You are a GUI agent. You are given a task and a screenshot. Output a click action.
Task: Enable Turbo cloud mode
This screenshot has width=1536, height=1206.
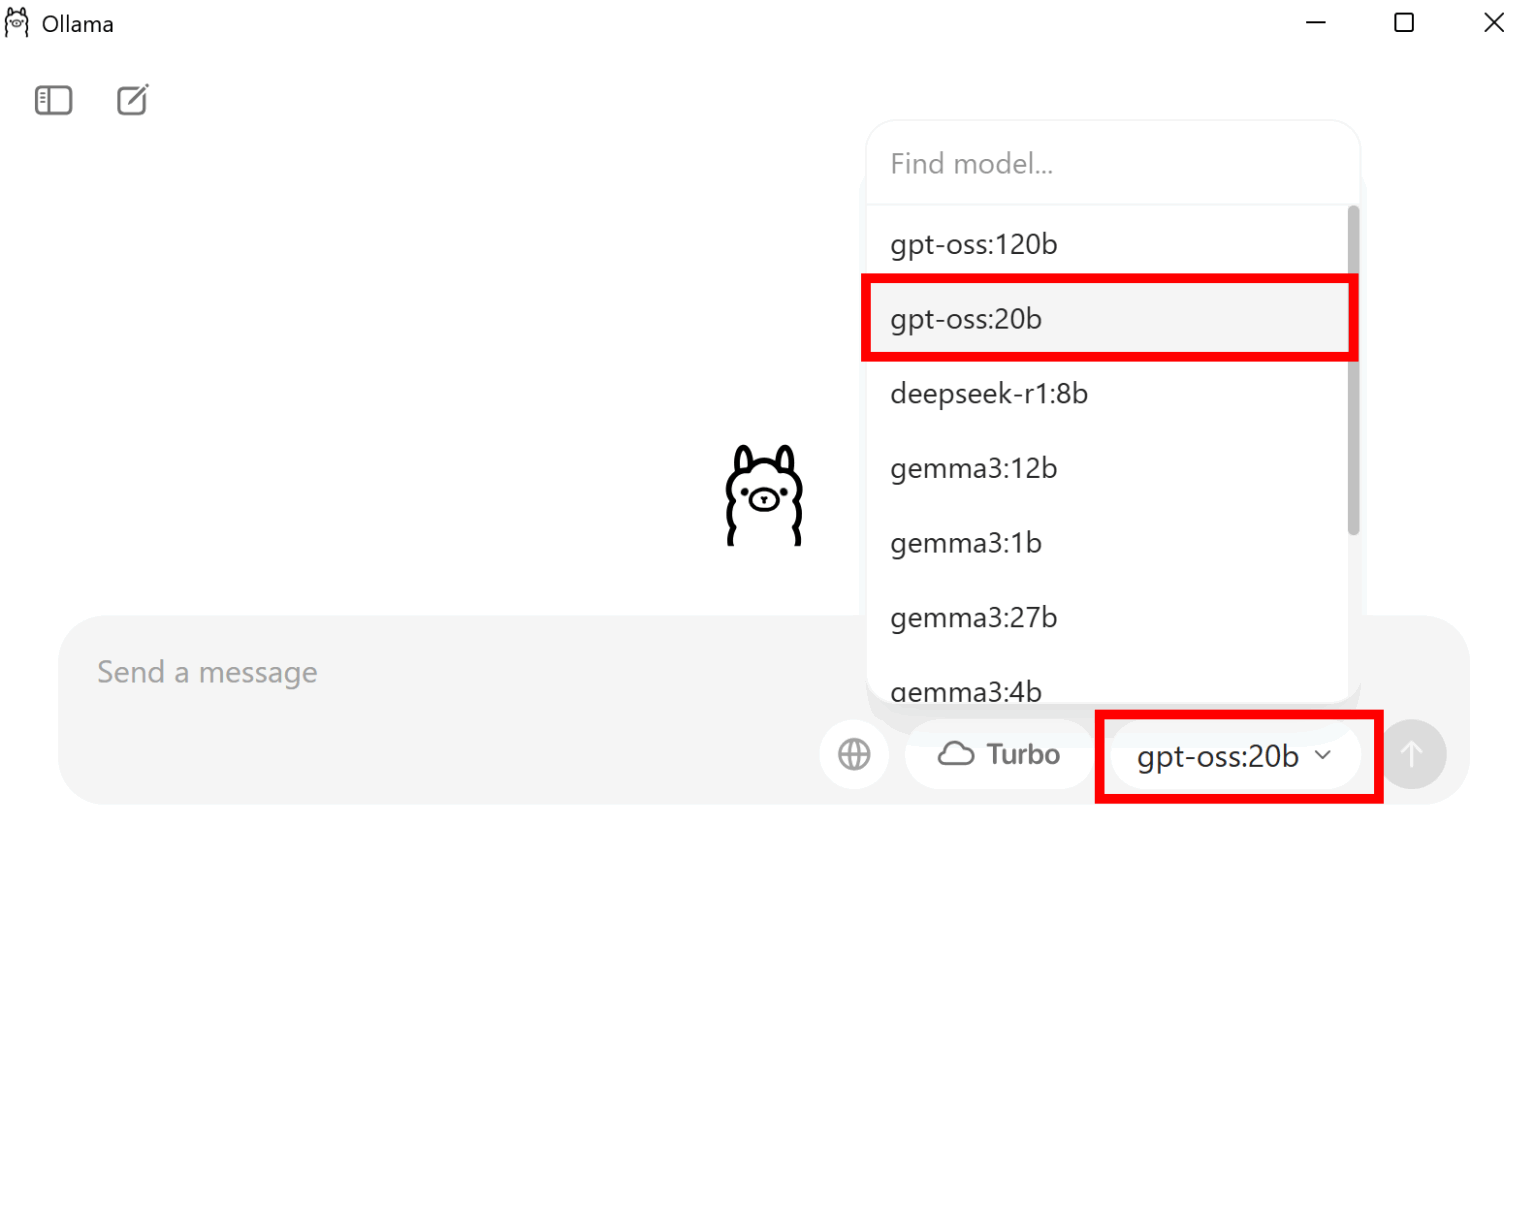coord(998,754)
